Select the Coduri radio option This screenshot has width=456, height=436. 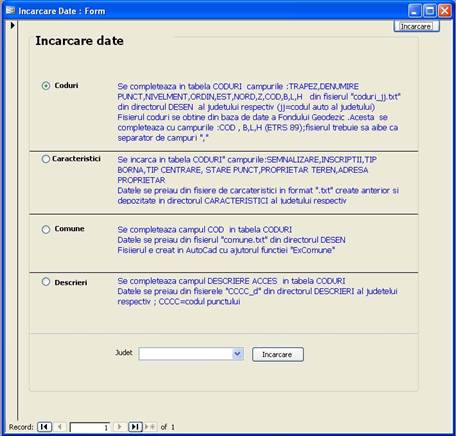point(46,86)
